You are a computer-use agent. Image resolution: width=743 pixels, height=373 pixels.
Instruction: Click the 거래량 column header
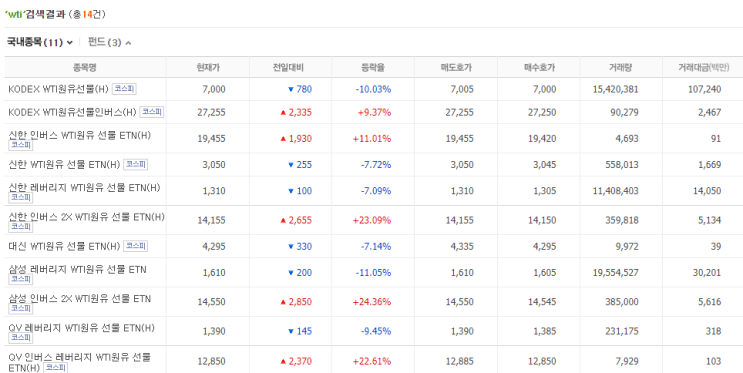[x=621, y=67]
